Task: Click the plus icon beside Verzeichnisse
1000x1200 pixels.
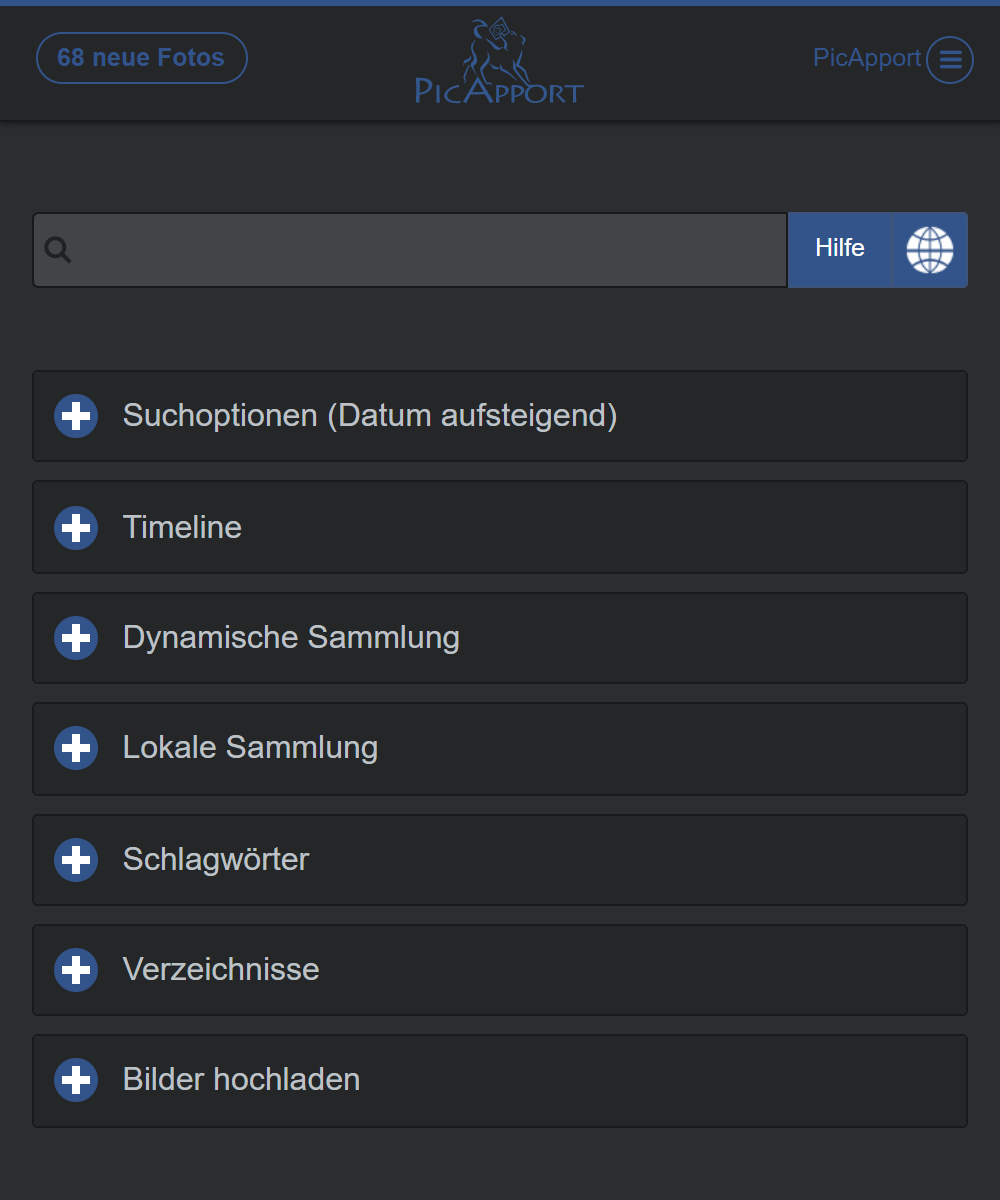Action: point(76,970)
